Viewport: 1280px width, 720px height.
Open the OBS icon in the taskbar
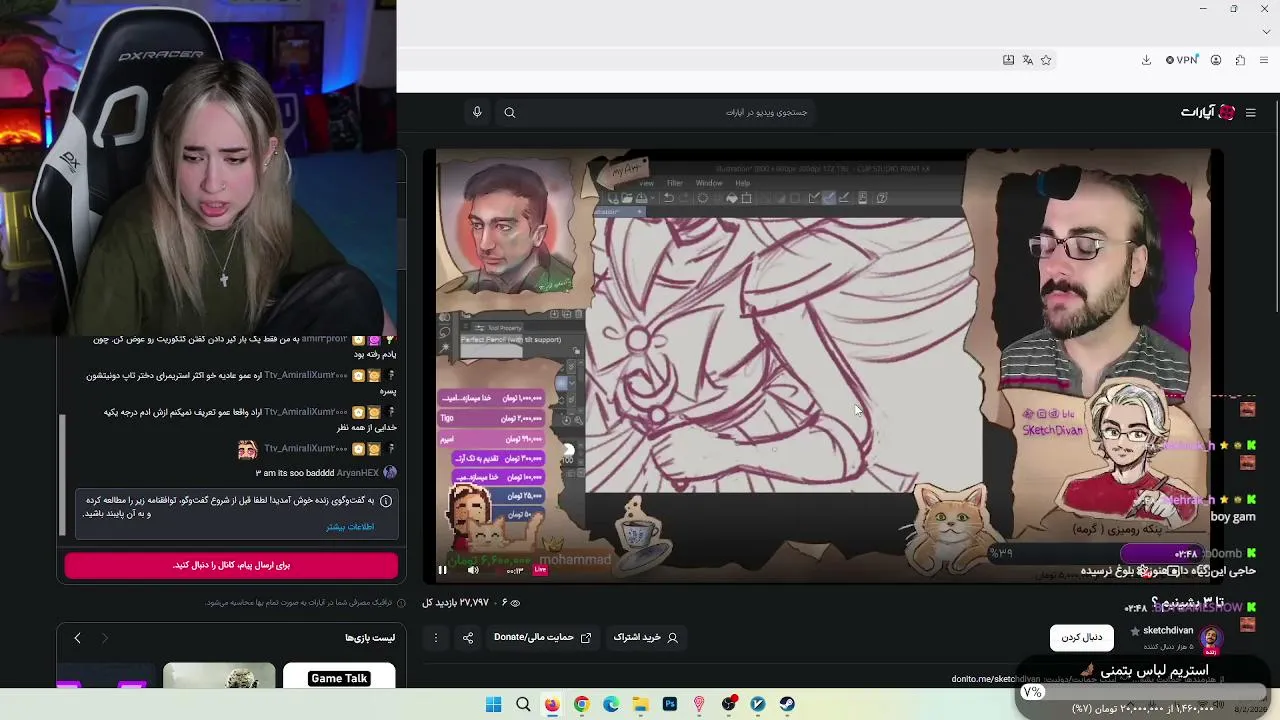click(x=729, y=704)
